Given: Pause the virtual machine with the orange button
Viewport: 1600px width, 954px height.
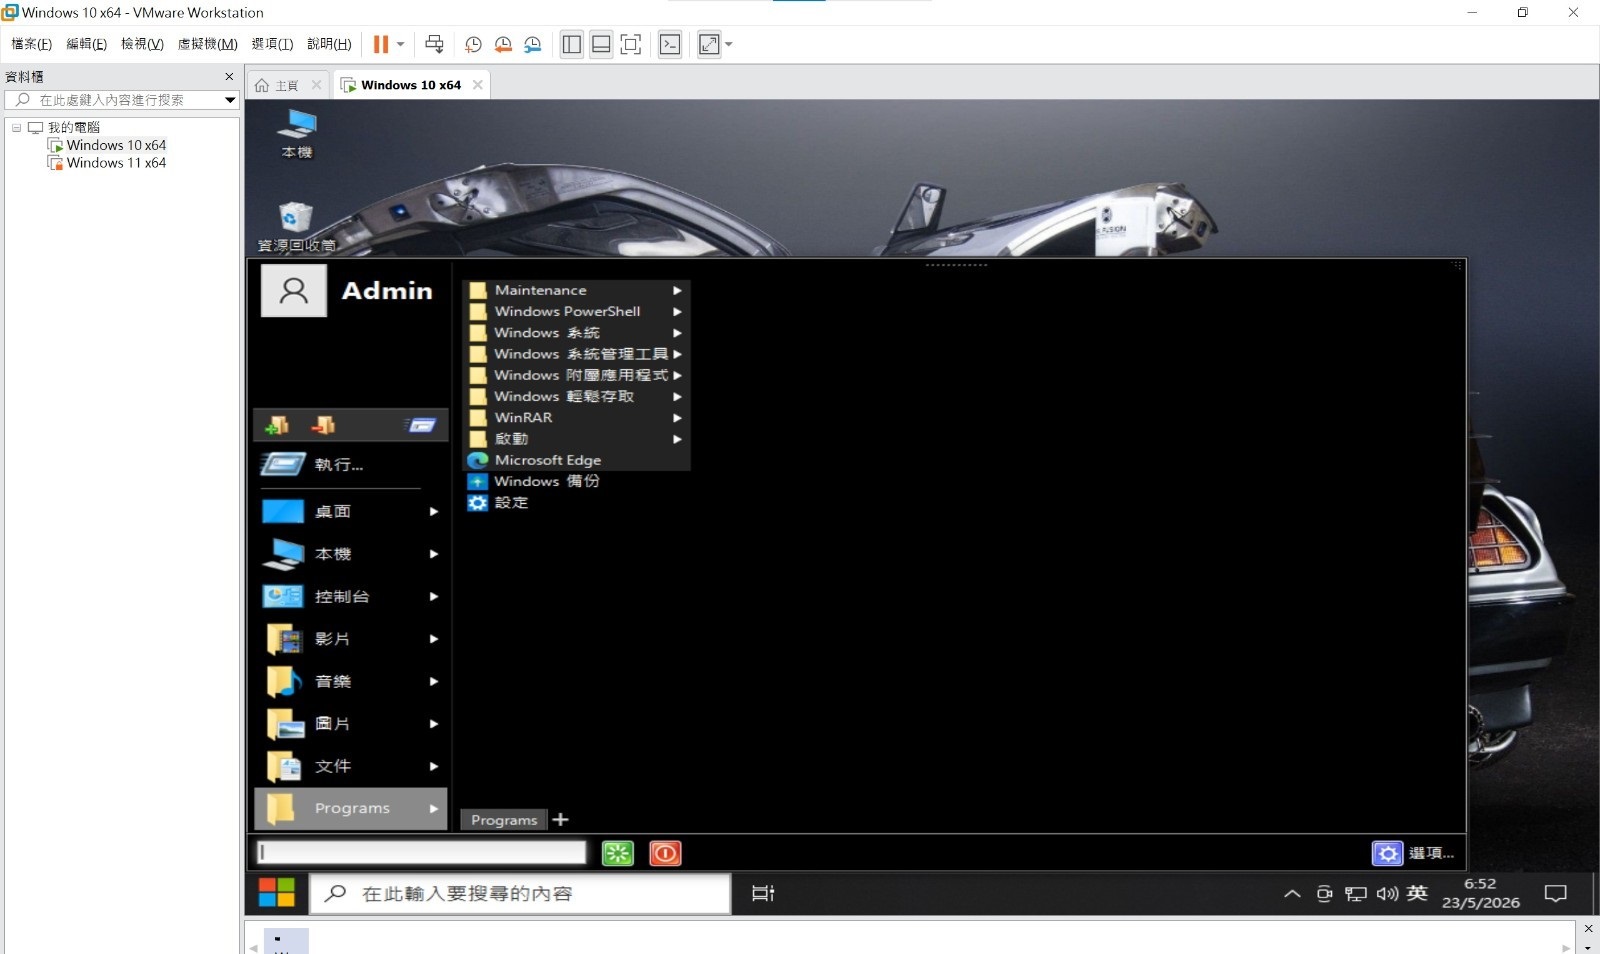Looking at the screenshot, I should (x=381, y=44).
